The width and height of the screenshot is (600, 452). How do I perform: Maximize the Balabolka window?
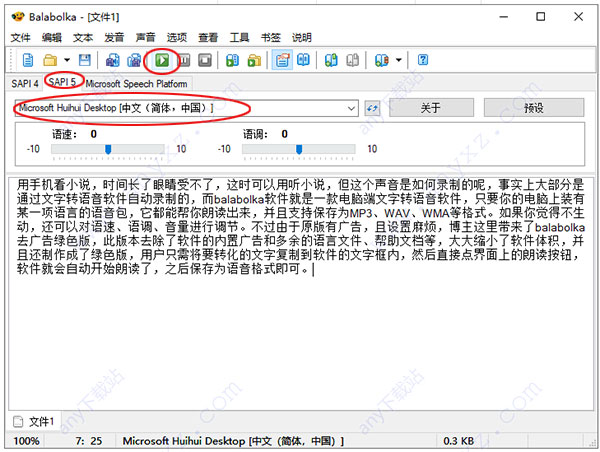[x=540, y=16]
